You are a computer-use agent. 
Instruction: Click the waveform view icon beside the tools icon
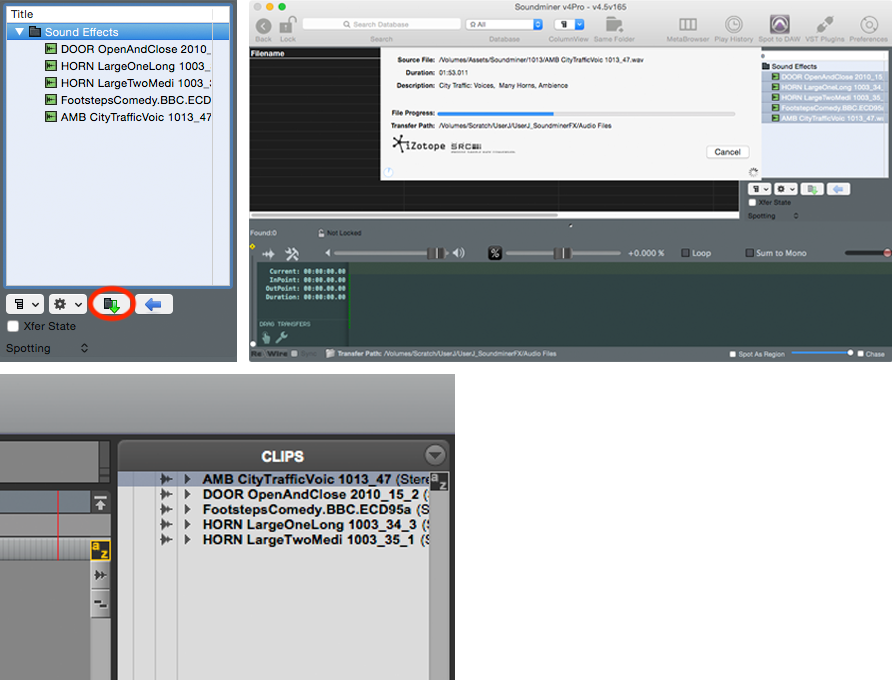coord(269,254)
